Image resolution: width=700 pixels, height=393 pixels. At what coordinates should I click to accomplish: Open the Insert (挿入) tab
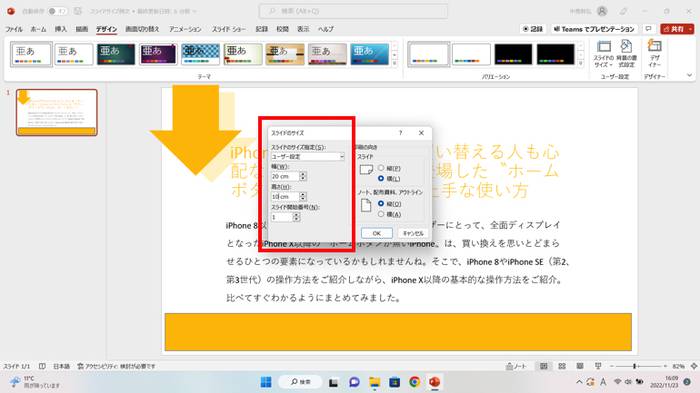pos(61,29)
